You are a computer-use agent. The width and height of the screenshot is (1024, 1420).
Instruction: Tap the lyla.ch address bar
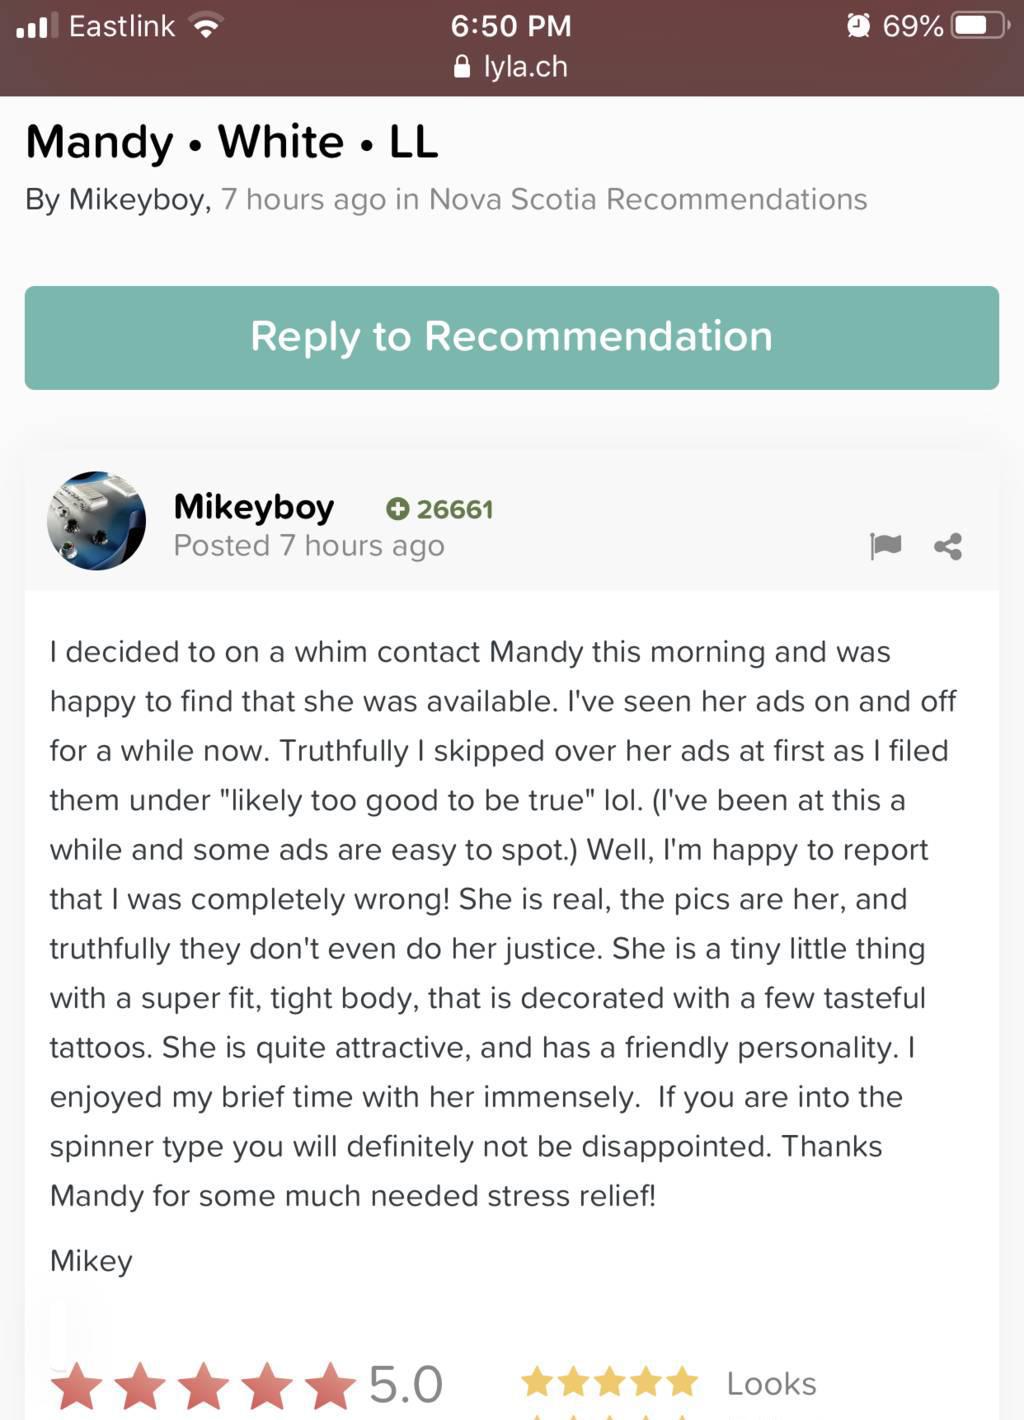(512, 67)
